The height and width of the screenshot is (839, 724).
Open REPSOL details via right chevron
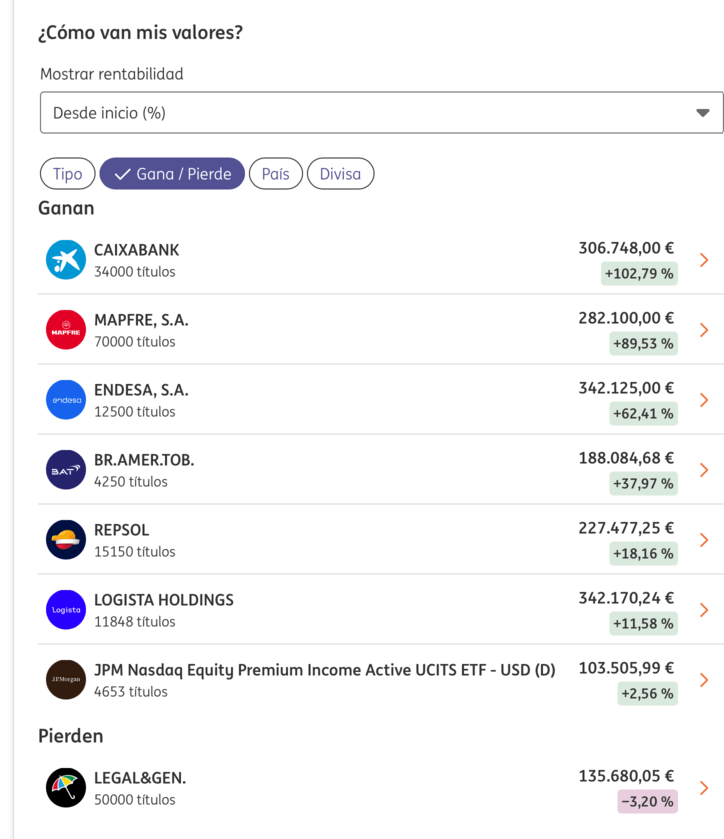704,540
